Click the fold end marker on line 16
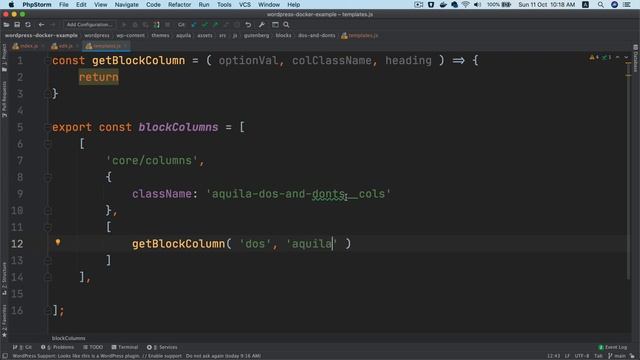Image resolution: width=640 pixels, height=360 pixels. [x=47, y=311]
